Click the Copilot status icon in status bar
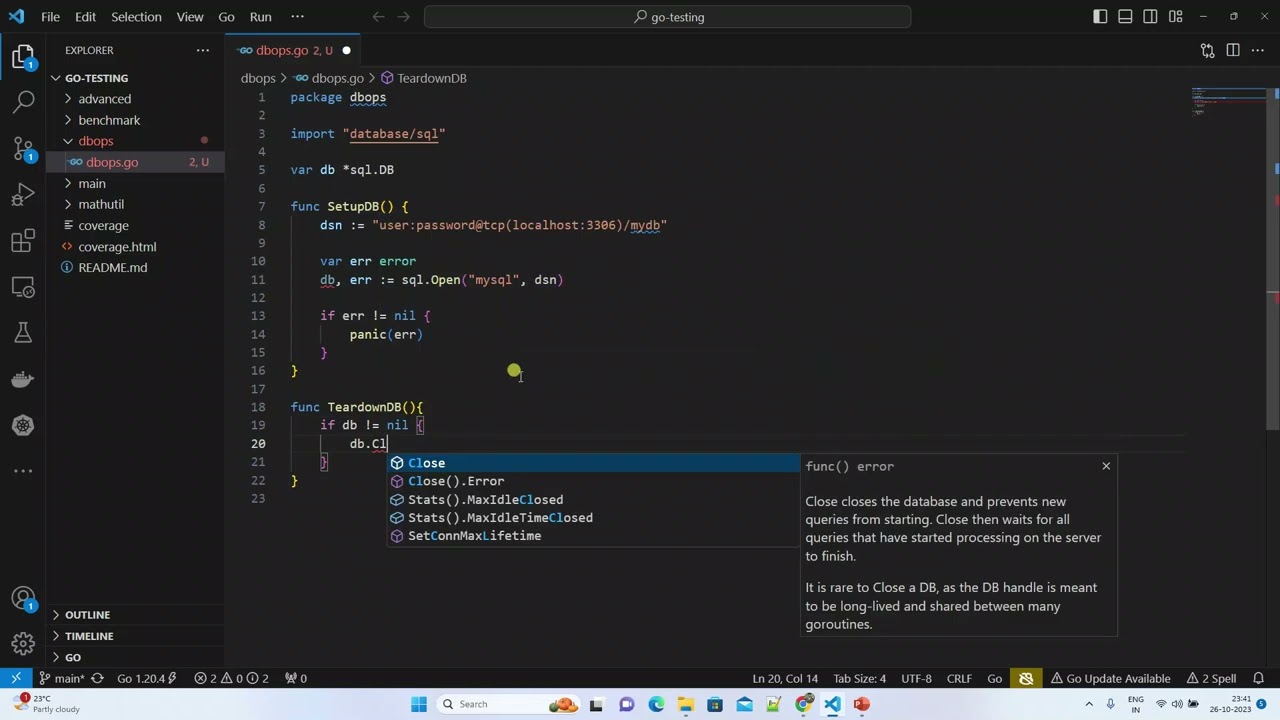This screenshot has height=720, width=1280. click(1026, 678)
